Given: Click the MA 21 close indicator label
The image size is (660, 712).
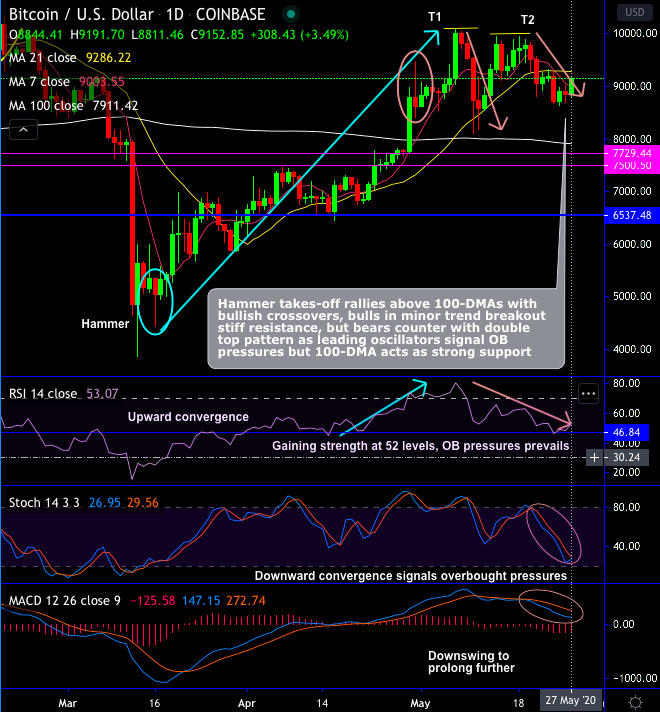Looking at the screenshot, I should click(43, 58).
